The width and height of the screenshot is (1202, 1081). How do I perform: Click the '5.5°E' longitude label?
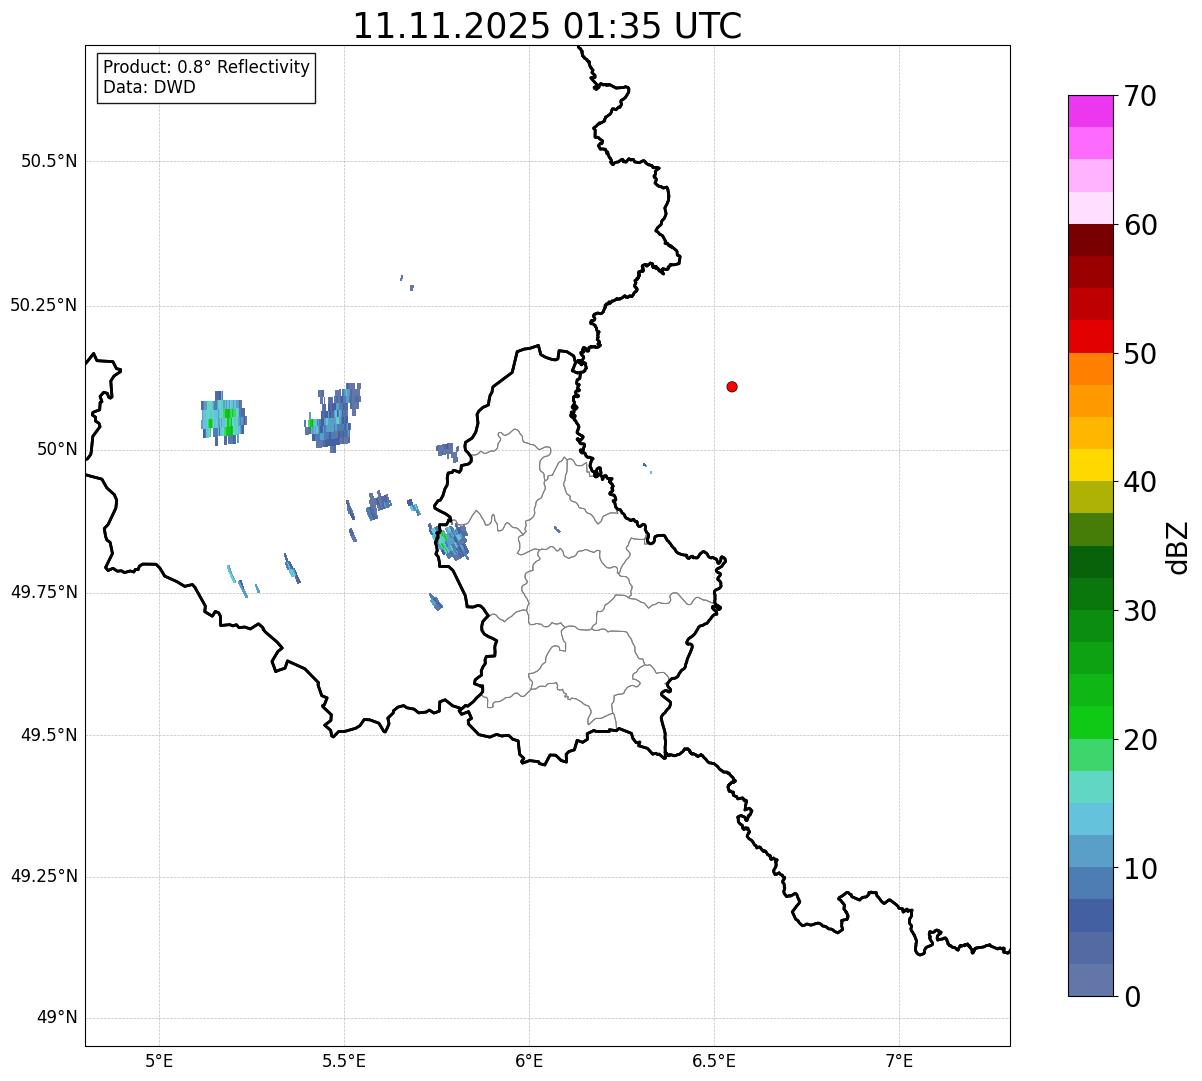click(345, 1060)
